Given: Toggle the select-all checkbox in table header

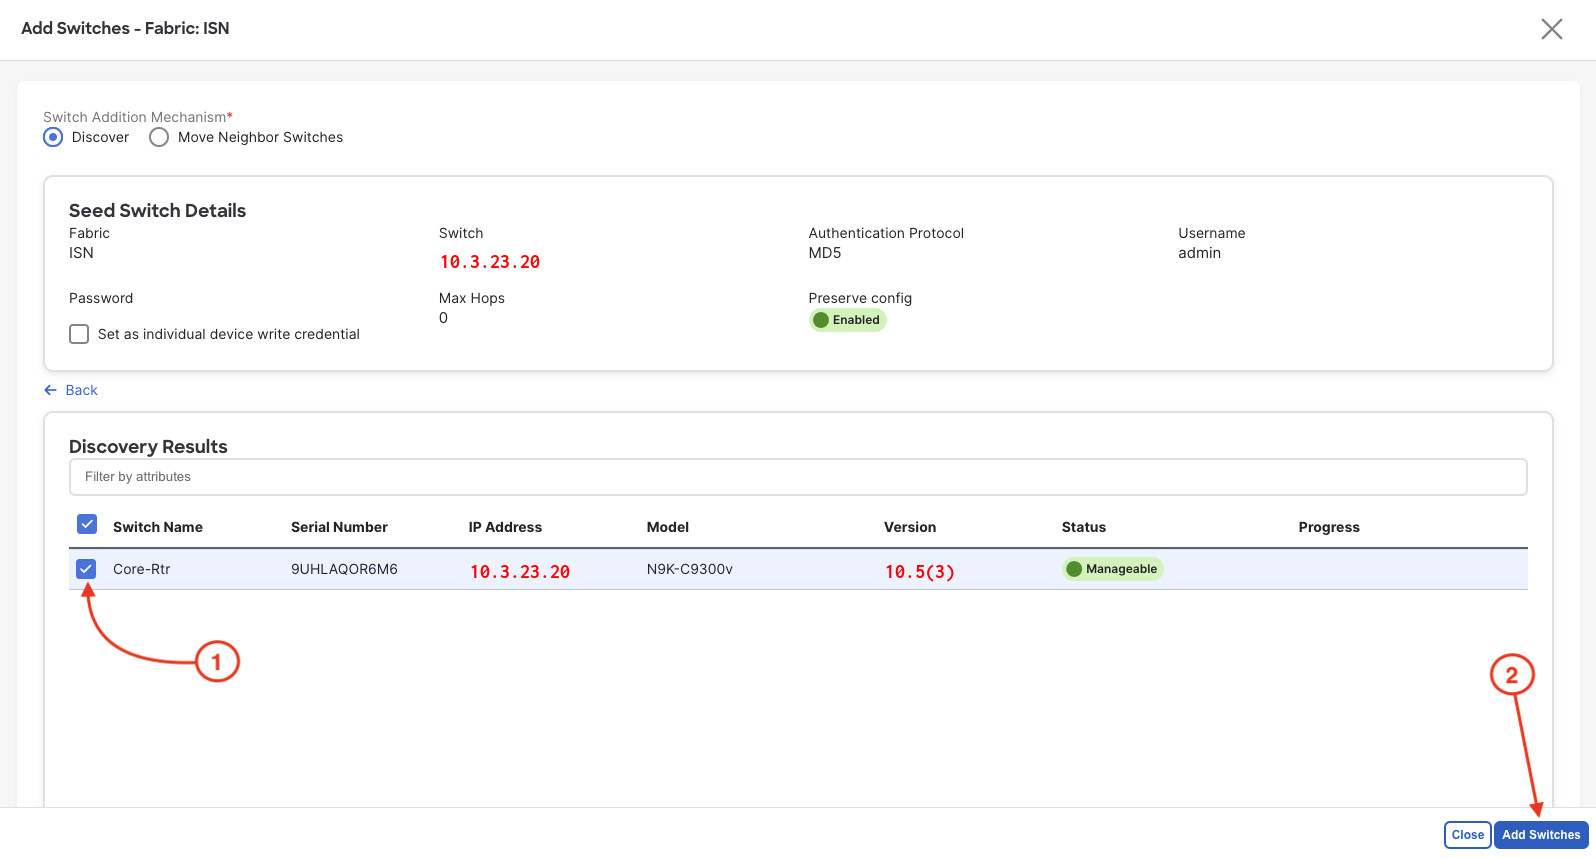Looking at the screenshot, I should (87, 525).
